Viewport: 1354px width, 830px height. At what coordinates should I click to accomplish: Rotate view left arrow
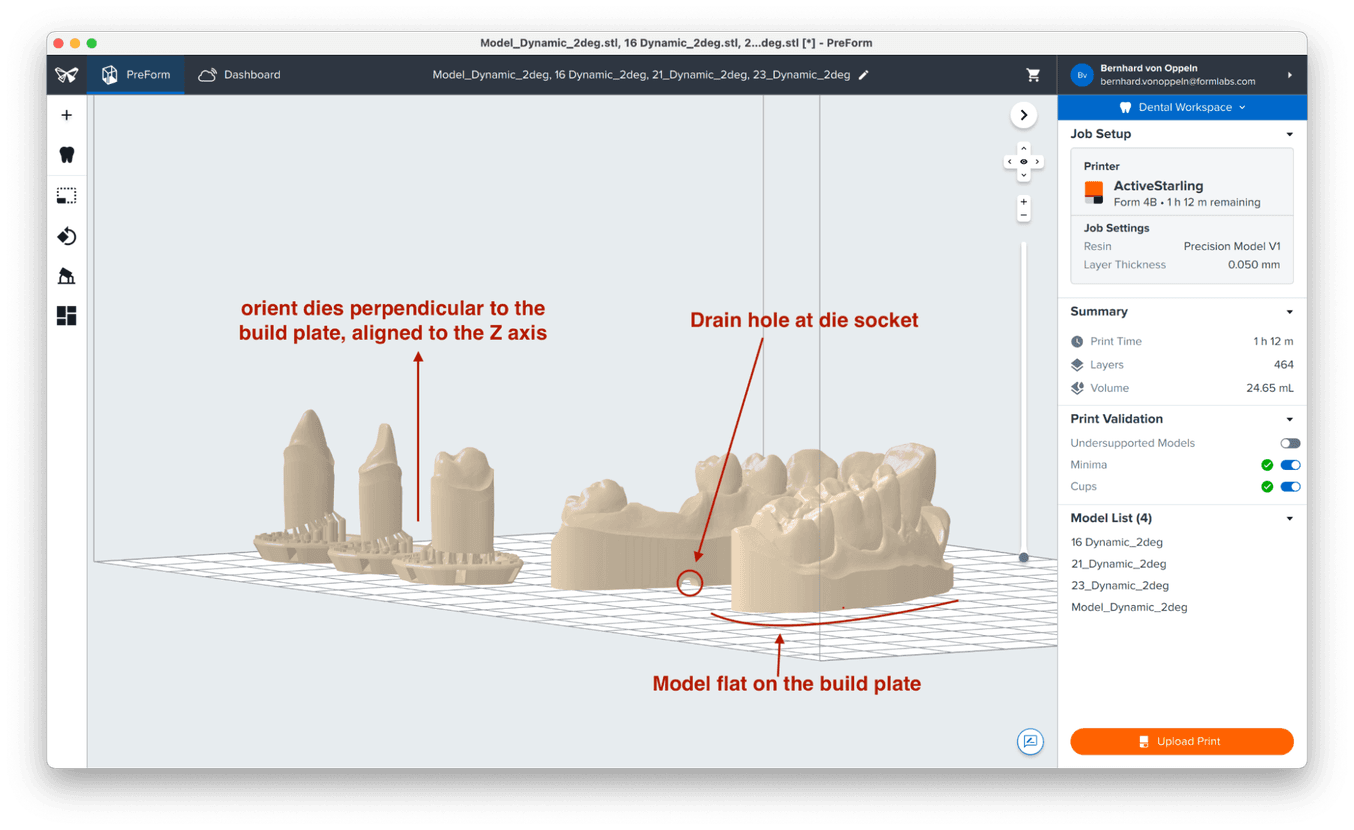point(1010,161)
